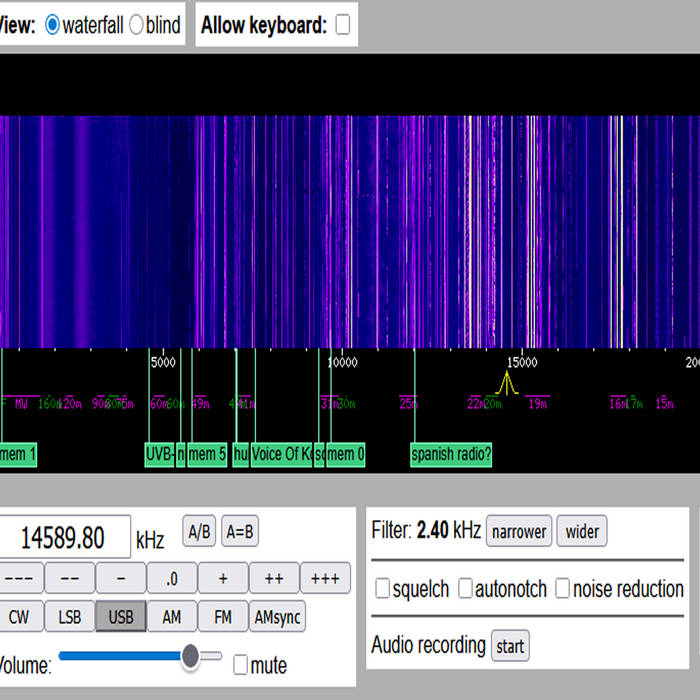Screen dimensions: 700x700
Task: Select the USB mode button
Action: 121,617
